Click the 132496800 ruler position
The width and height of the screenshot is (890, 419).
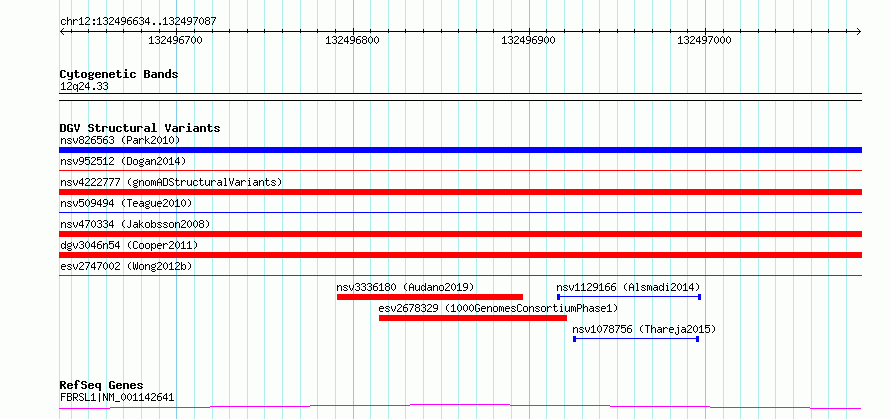[352, 40]
